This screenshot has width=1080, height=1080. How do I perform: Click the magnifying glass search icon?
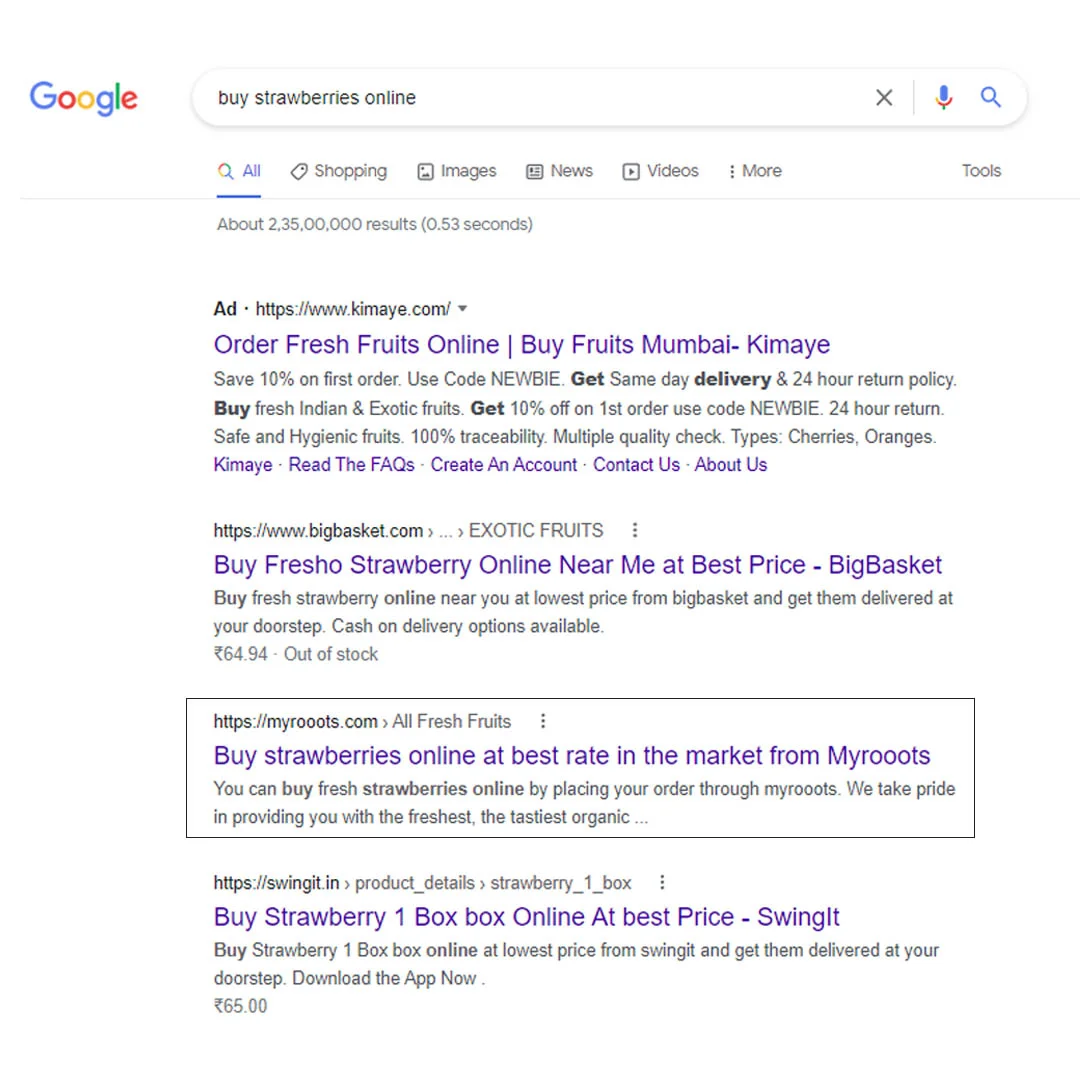990,98
